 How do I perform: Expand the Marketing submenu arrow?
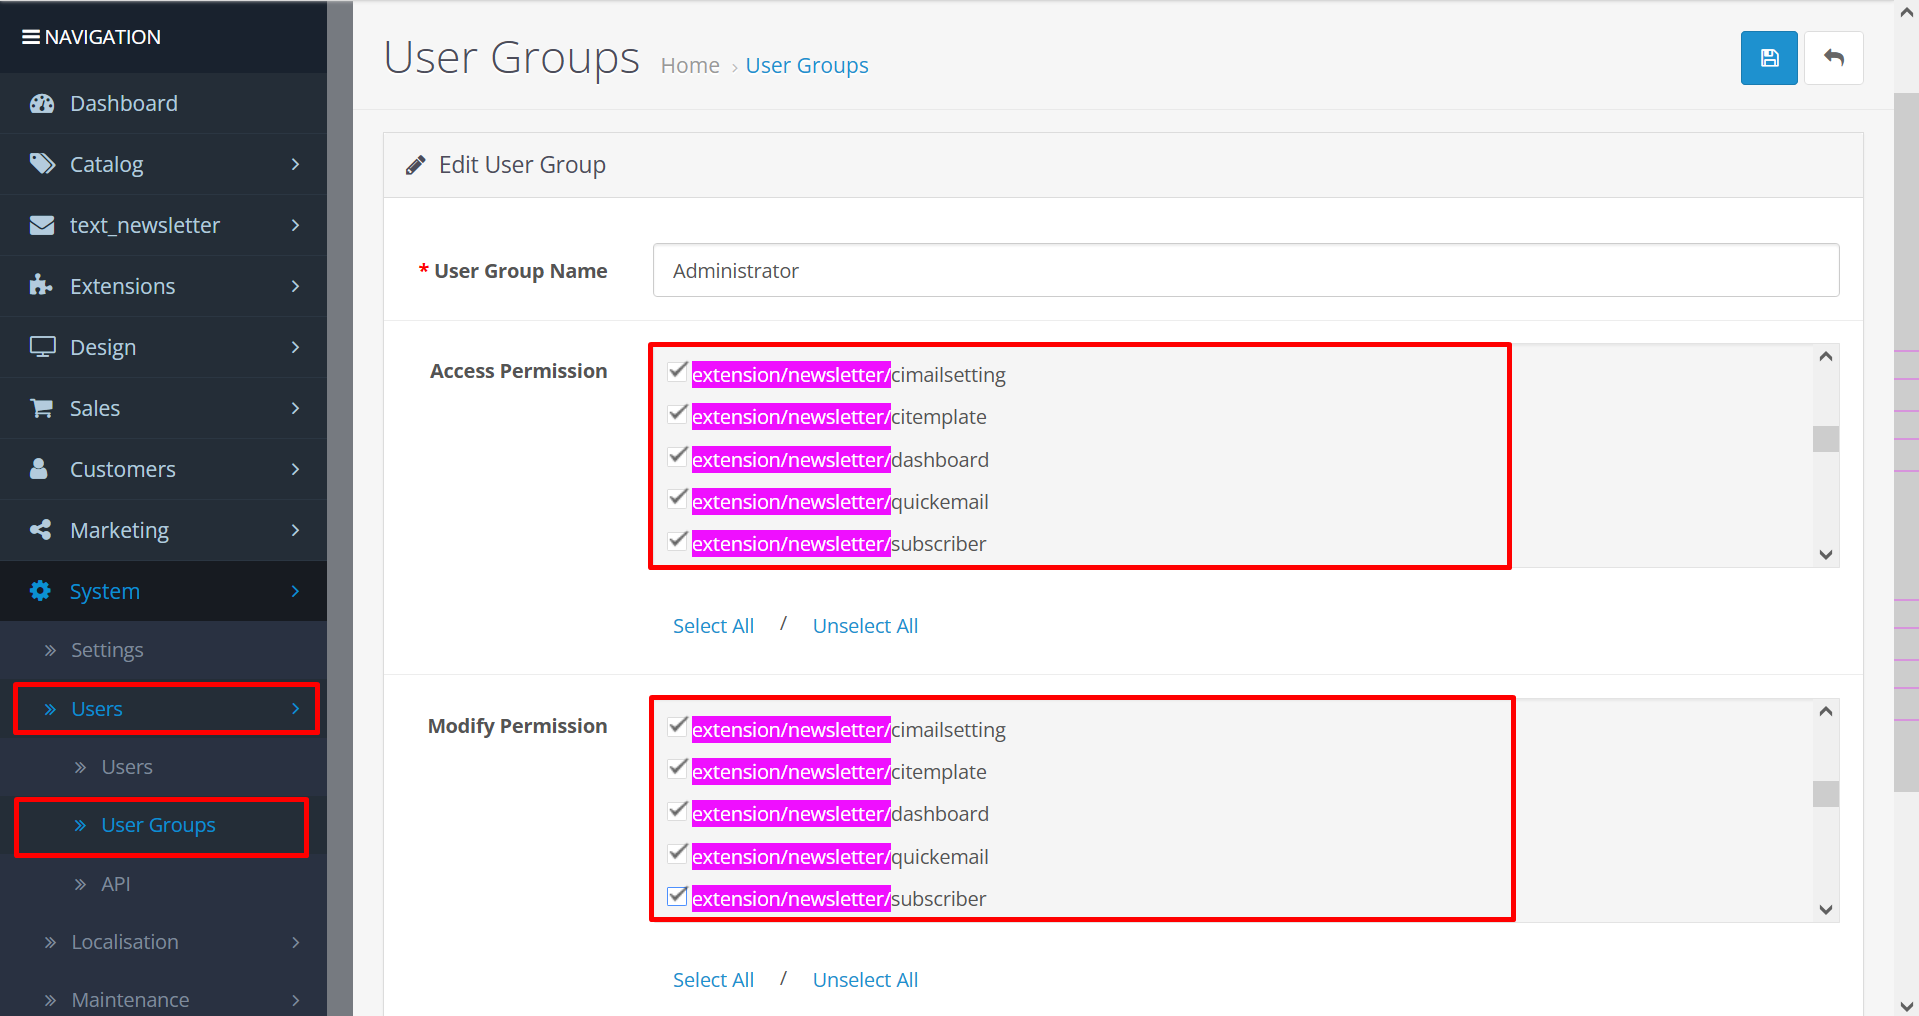pos(295,530)
